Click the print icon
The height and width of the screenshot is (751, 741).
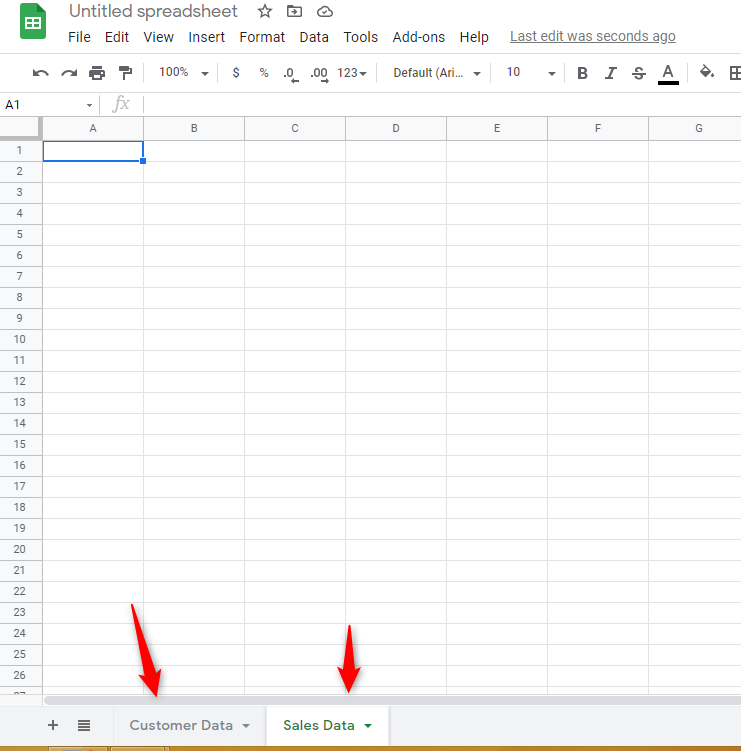tap(97, 73)
